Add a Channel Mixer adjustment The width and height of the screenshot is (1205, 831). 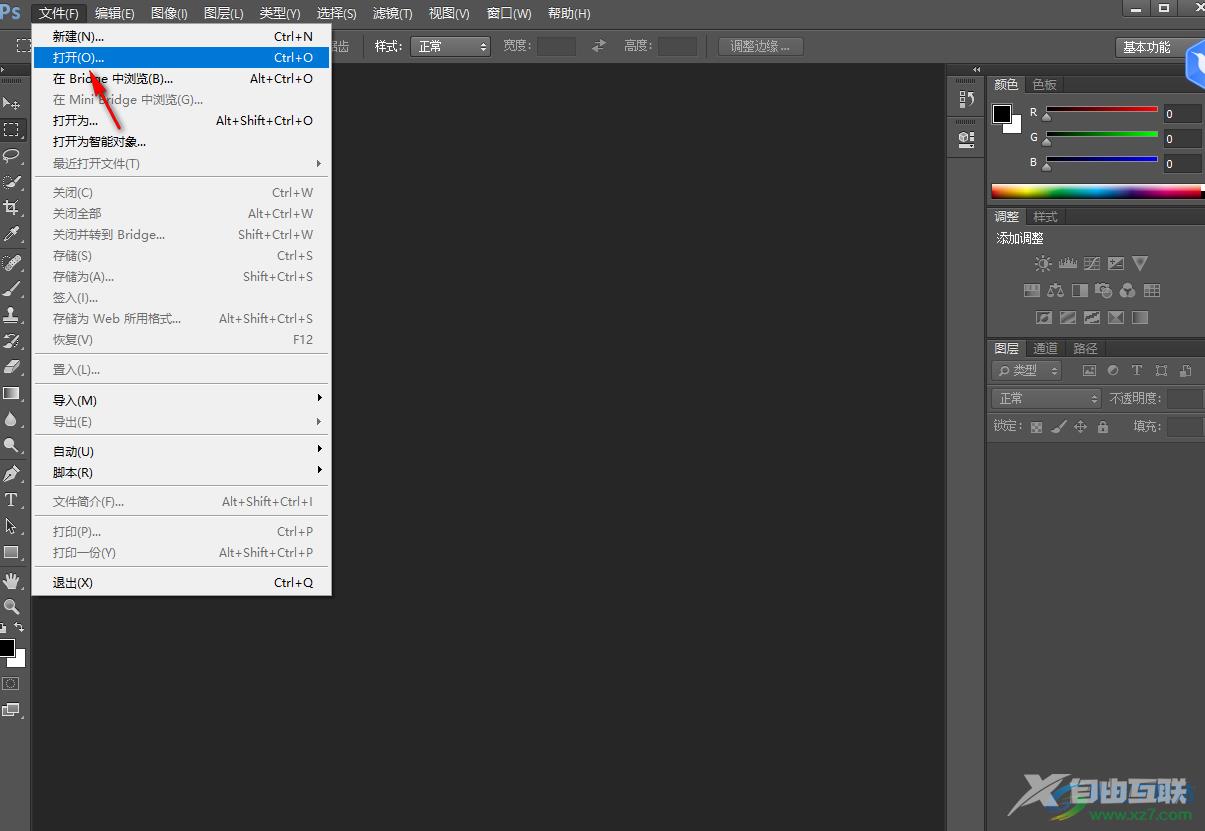click(x=1127, y=291)
